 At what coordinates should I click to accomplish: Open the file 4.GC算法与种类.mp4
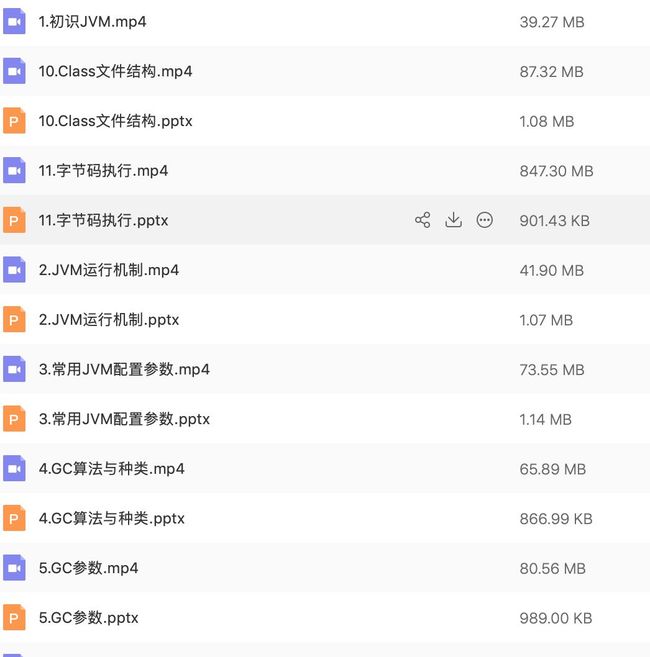[111, 469]
